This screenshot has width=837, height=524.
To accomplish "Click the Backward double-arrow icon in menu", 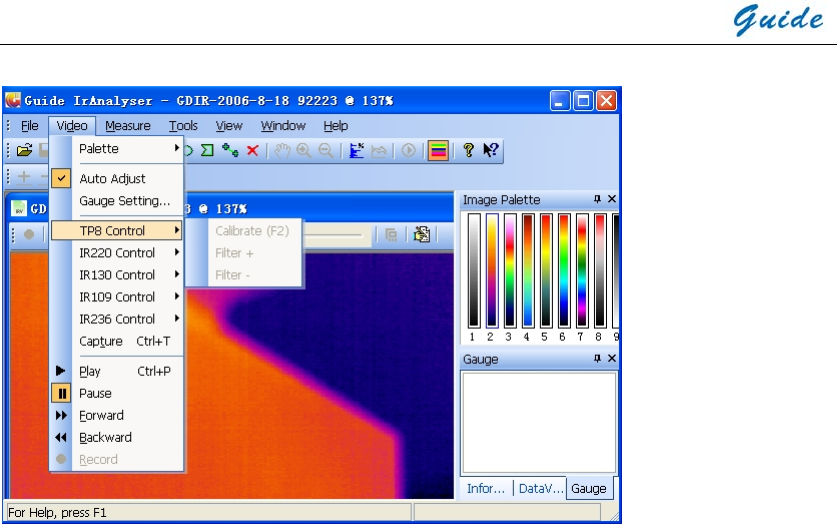I will point(61,438).
